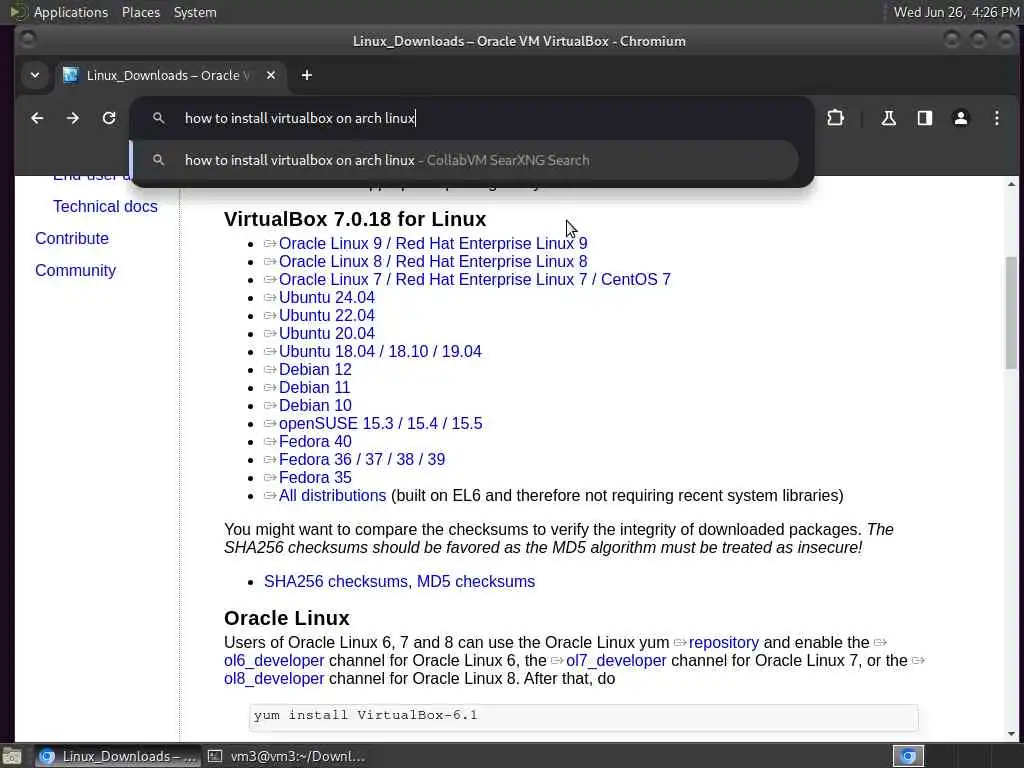The width and height of the screenshot is (1024, 768).
Task: Download the Ubuntu 22.04 package
Action: coord(327,315)
